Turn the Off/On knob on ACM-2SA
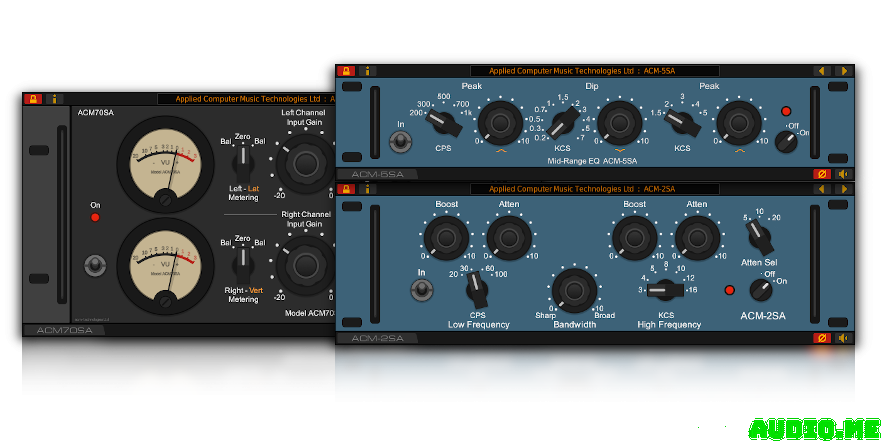Viewport: 883px width, 442px height. click(761, 289)
